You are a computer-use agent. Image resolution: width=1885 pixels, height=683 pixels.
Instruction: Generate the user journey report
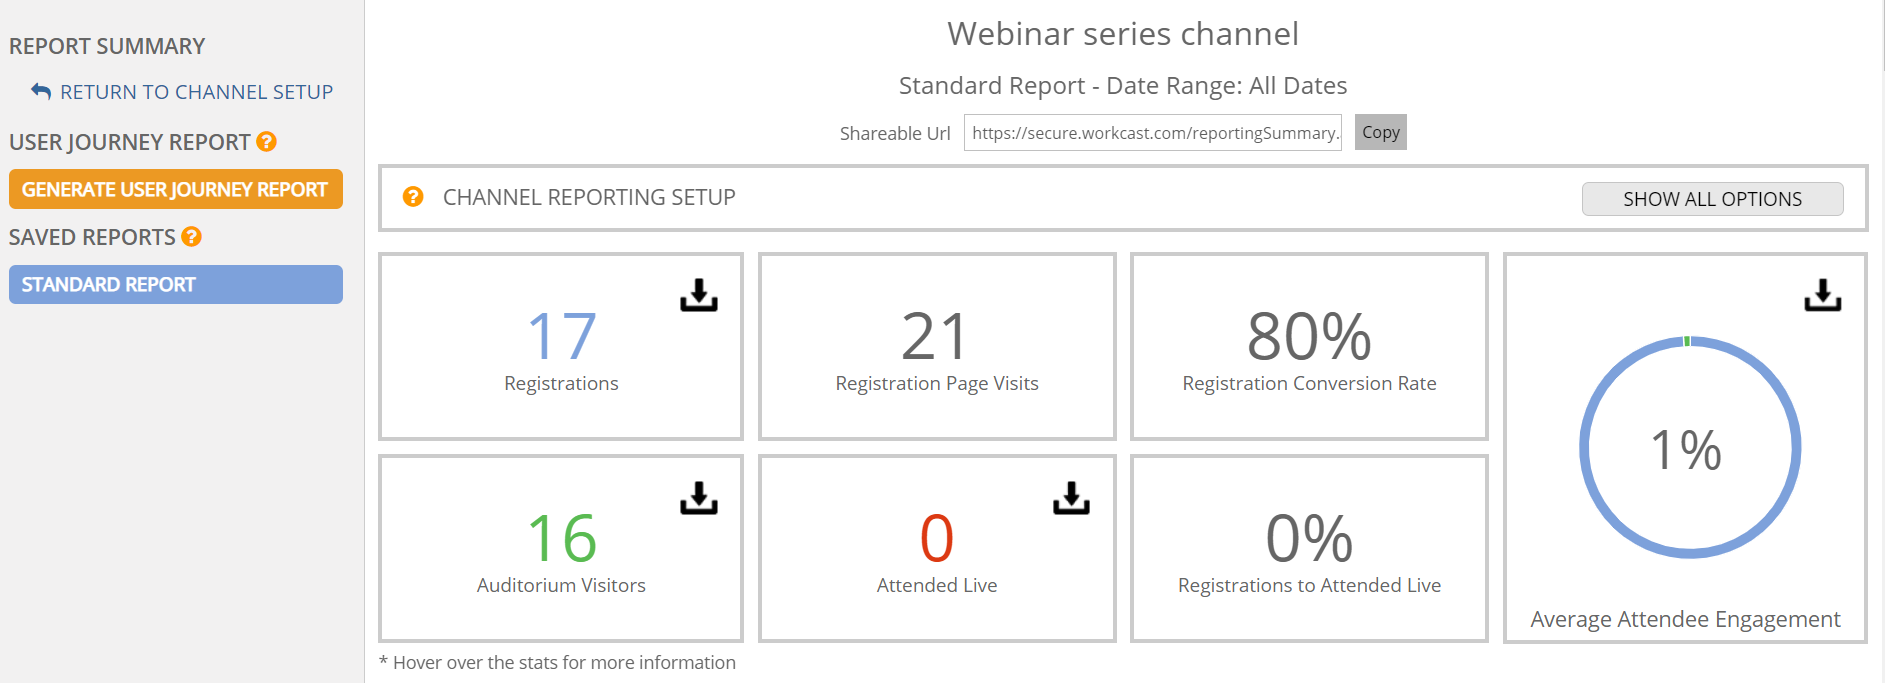tap(176, 189)
